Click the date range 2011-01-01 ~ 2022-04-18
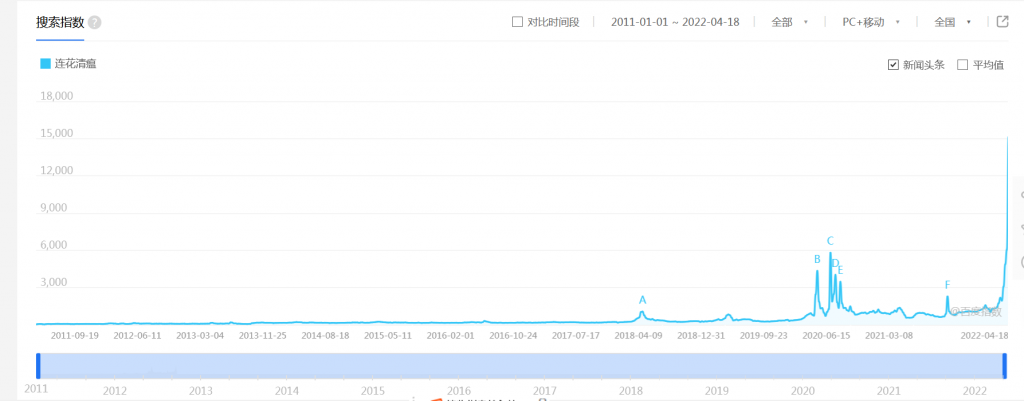 (x=675, y=22)
